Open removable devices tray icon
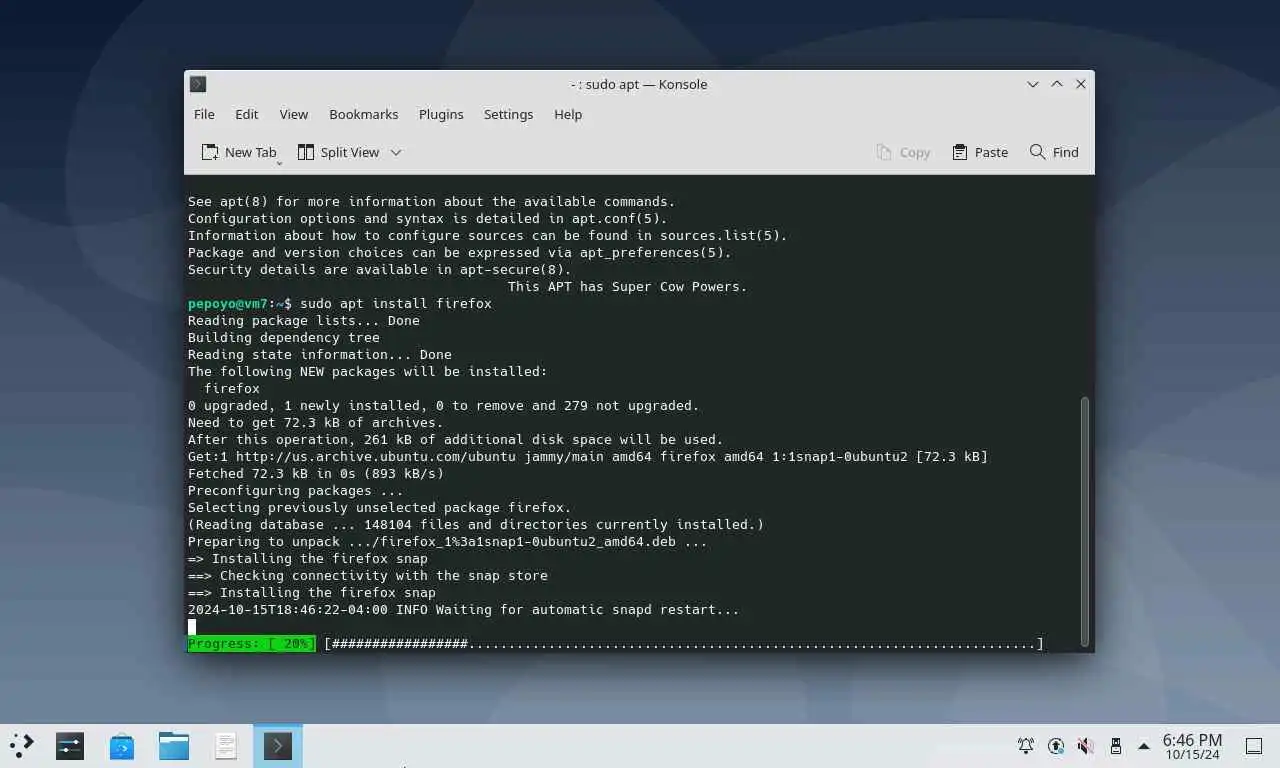The image size is (1280, 768). tap(1116, 746)
